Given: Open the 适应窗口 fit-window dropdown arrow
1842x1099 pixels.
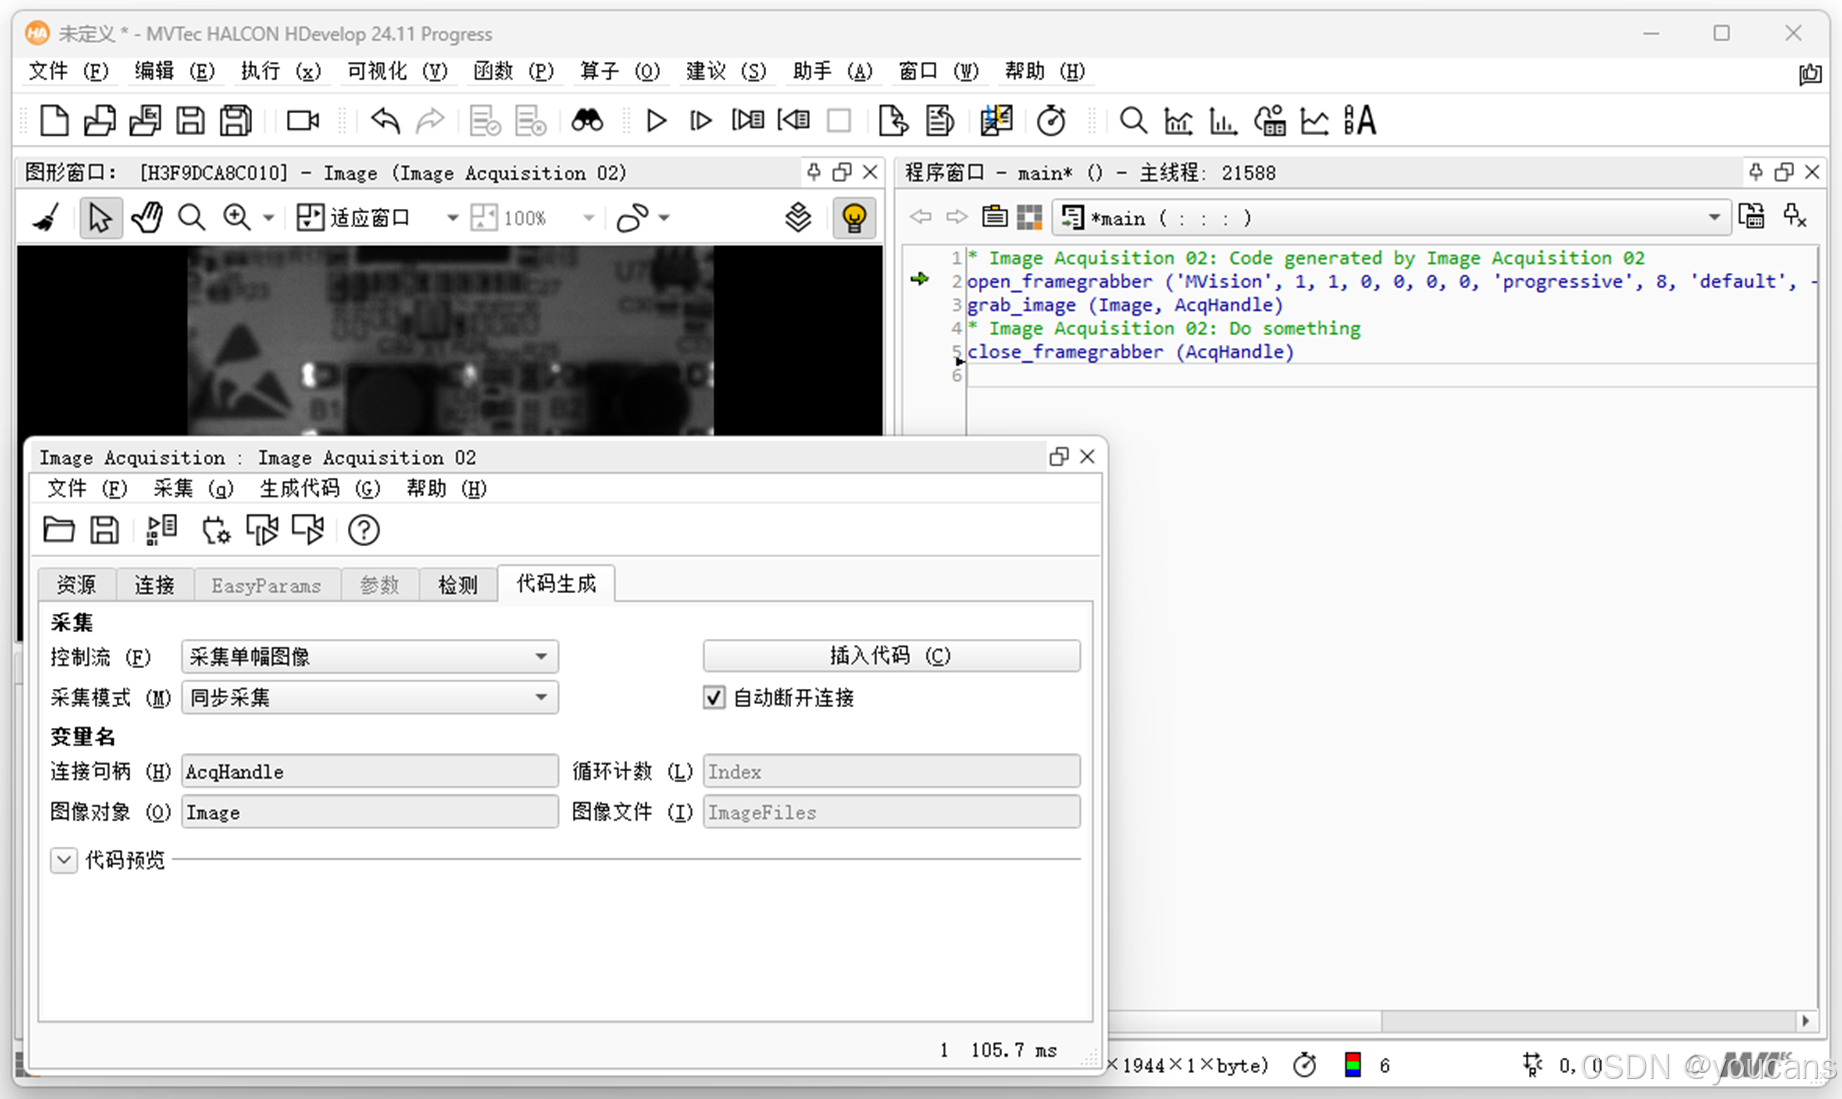Looking at the screenshot, I should coord(452,217).
